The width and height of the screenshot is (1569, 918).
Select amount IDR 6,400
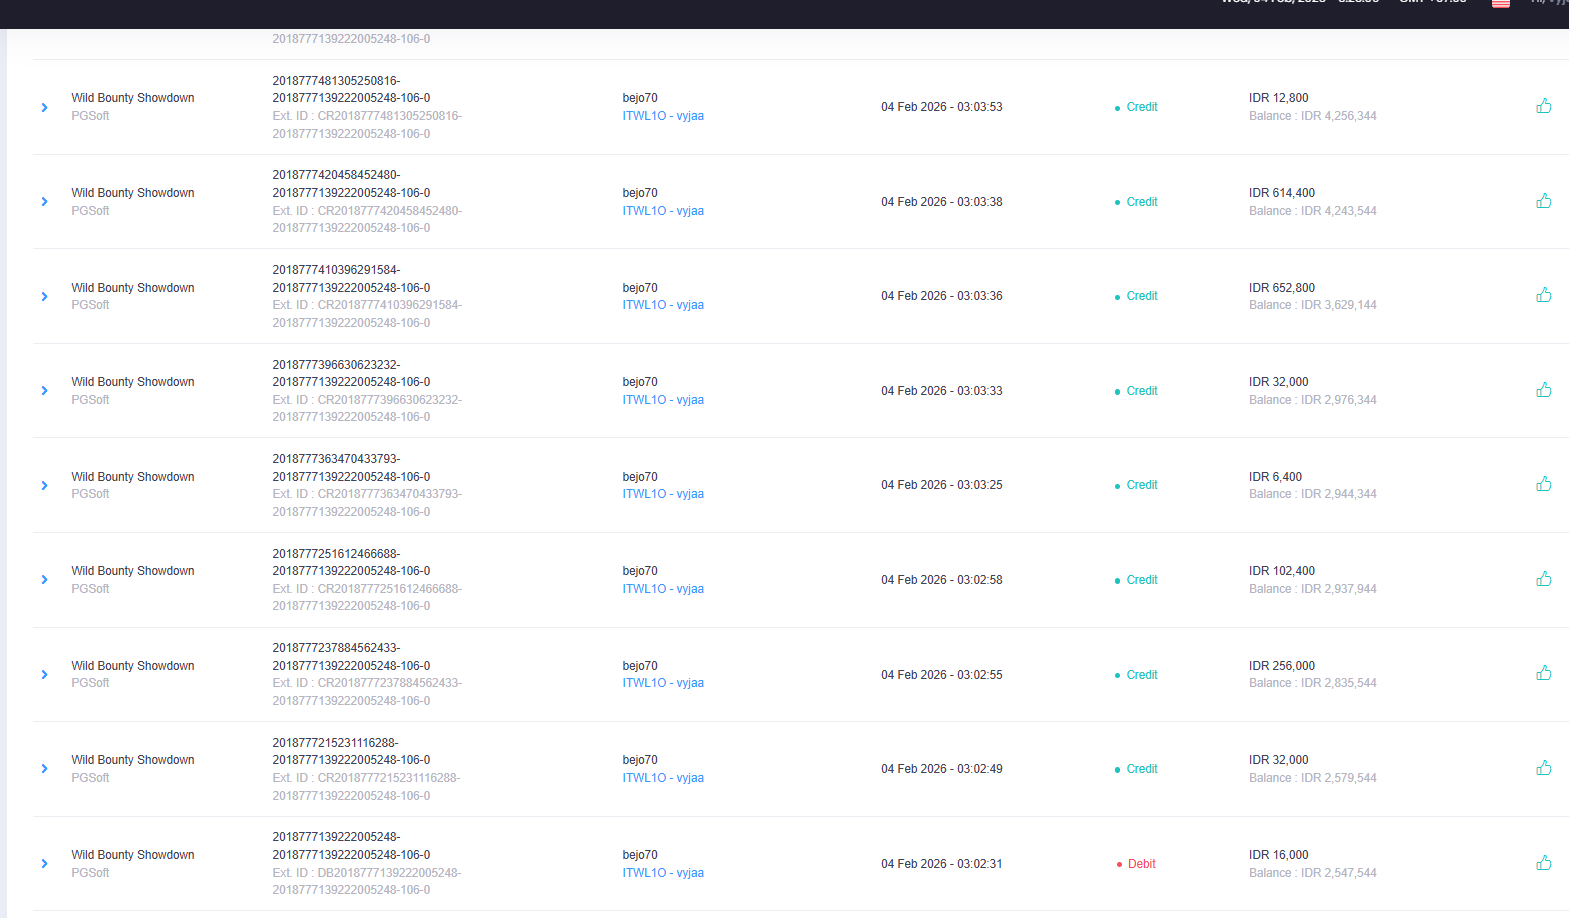pyautogui.click(x=1275, y=477)
